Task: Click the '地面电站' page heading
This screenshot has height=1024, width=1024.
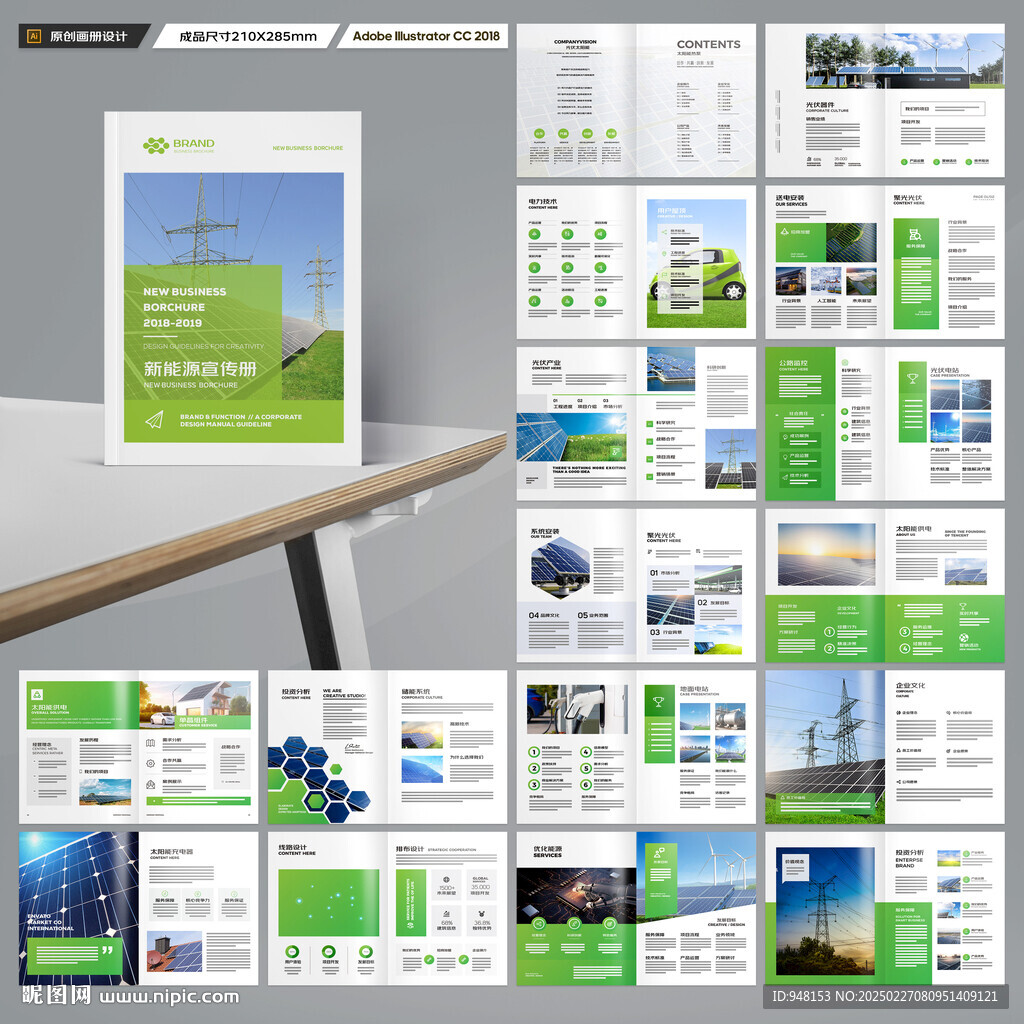Action: [695, 689]
